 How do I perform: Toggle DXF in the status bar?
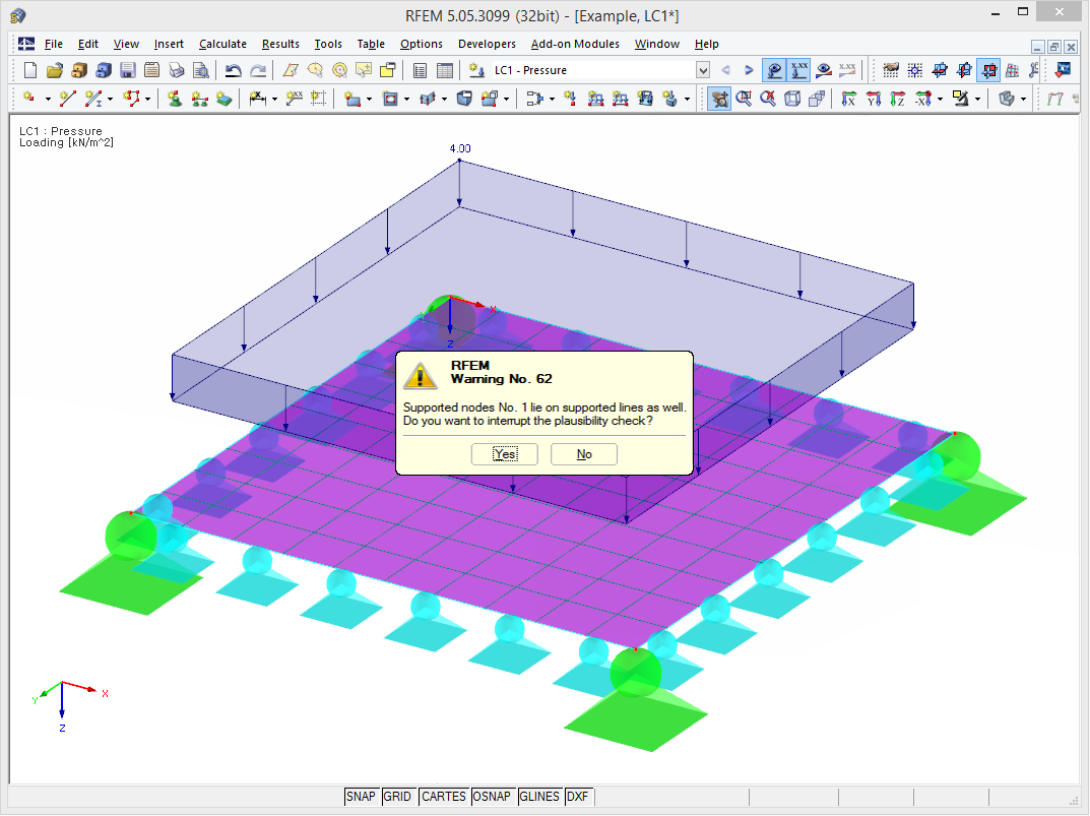tap(578, 797)
